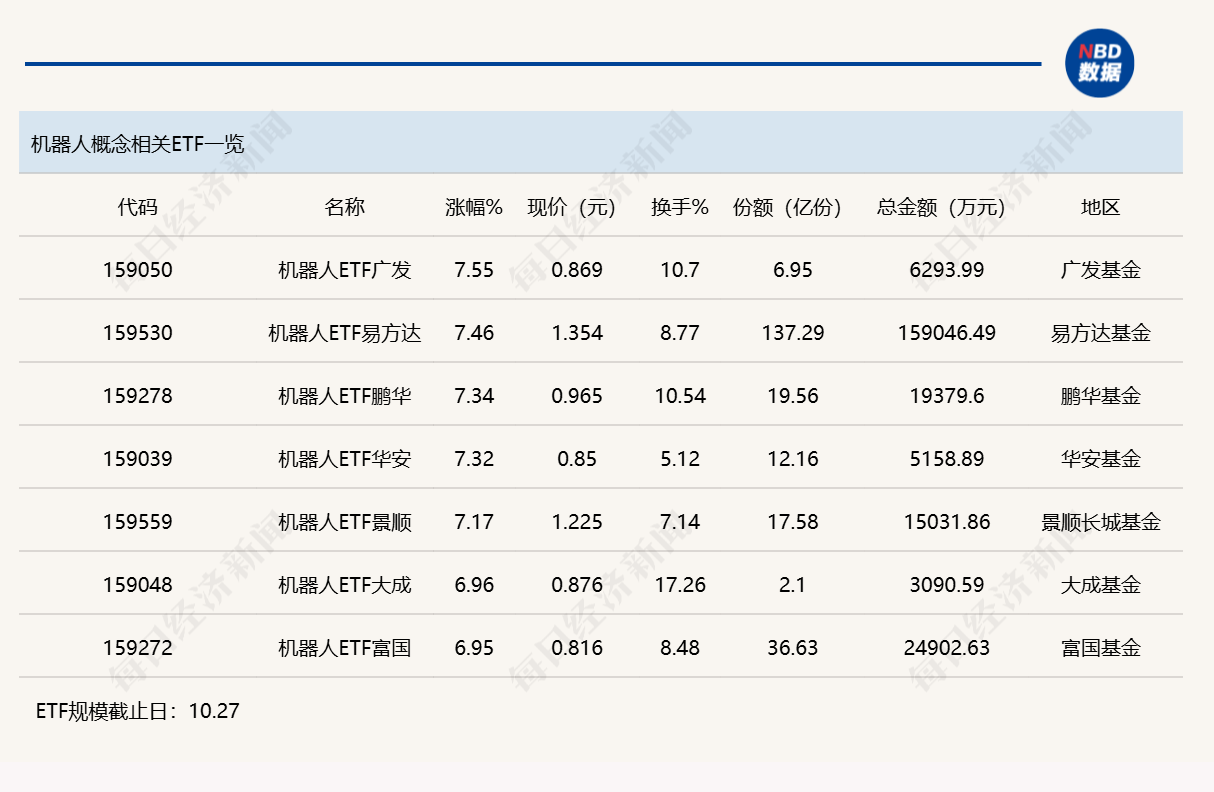The height and width of the screenshot is (792, 1214).
Task: Click the 6.96 gain value
Action: tap(474, 585)
